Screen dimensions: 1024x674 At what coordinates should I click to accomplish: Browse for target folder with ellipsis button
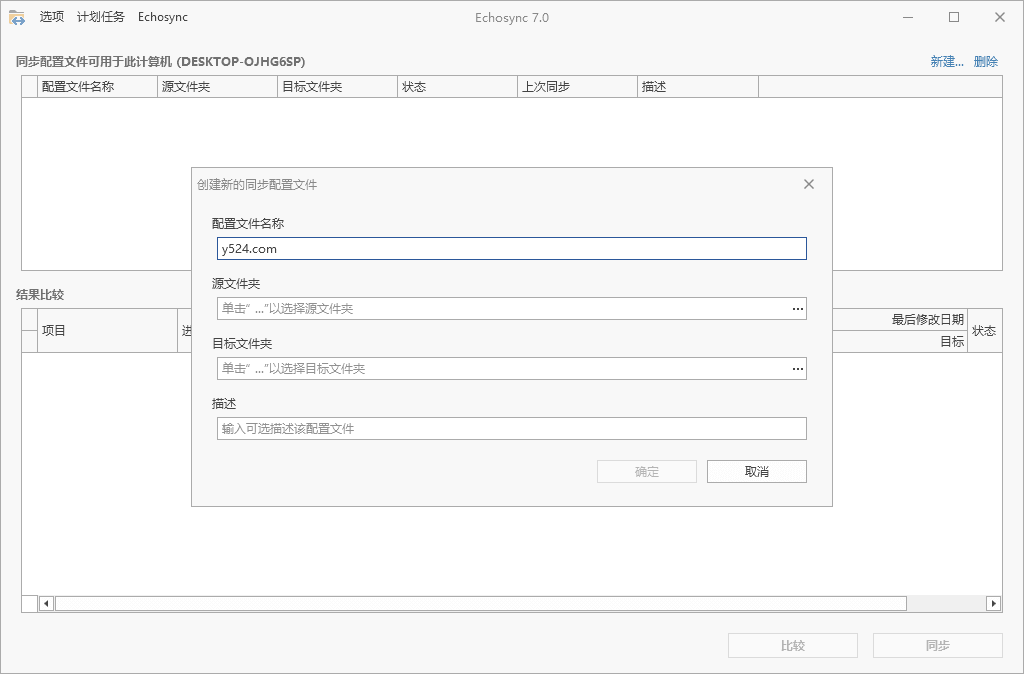pyautogui.click(x=797, y=369)
